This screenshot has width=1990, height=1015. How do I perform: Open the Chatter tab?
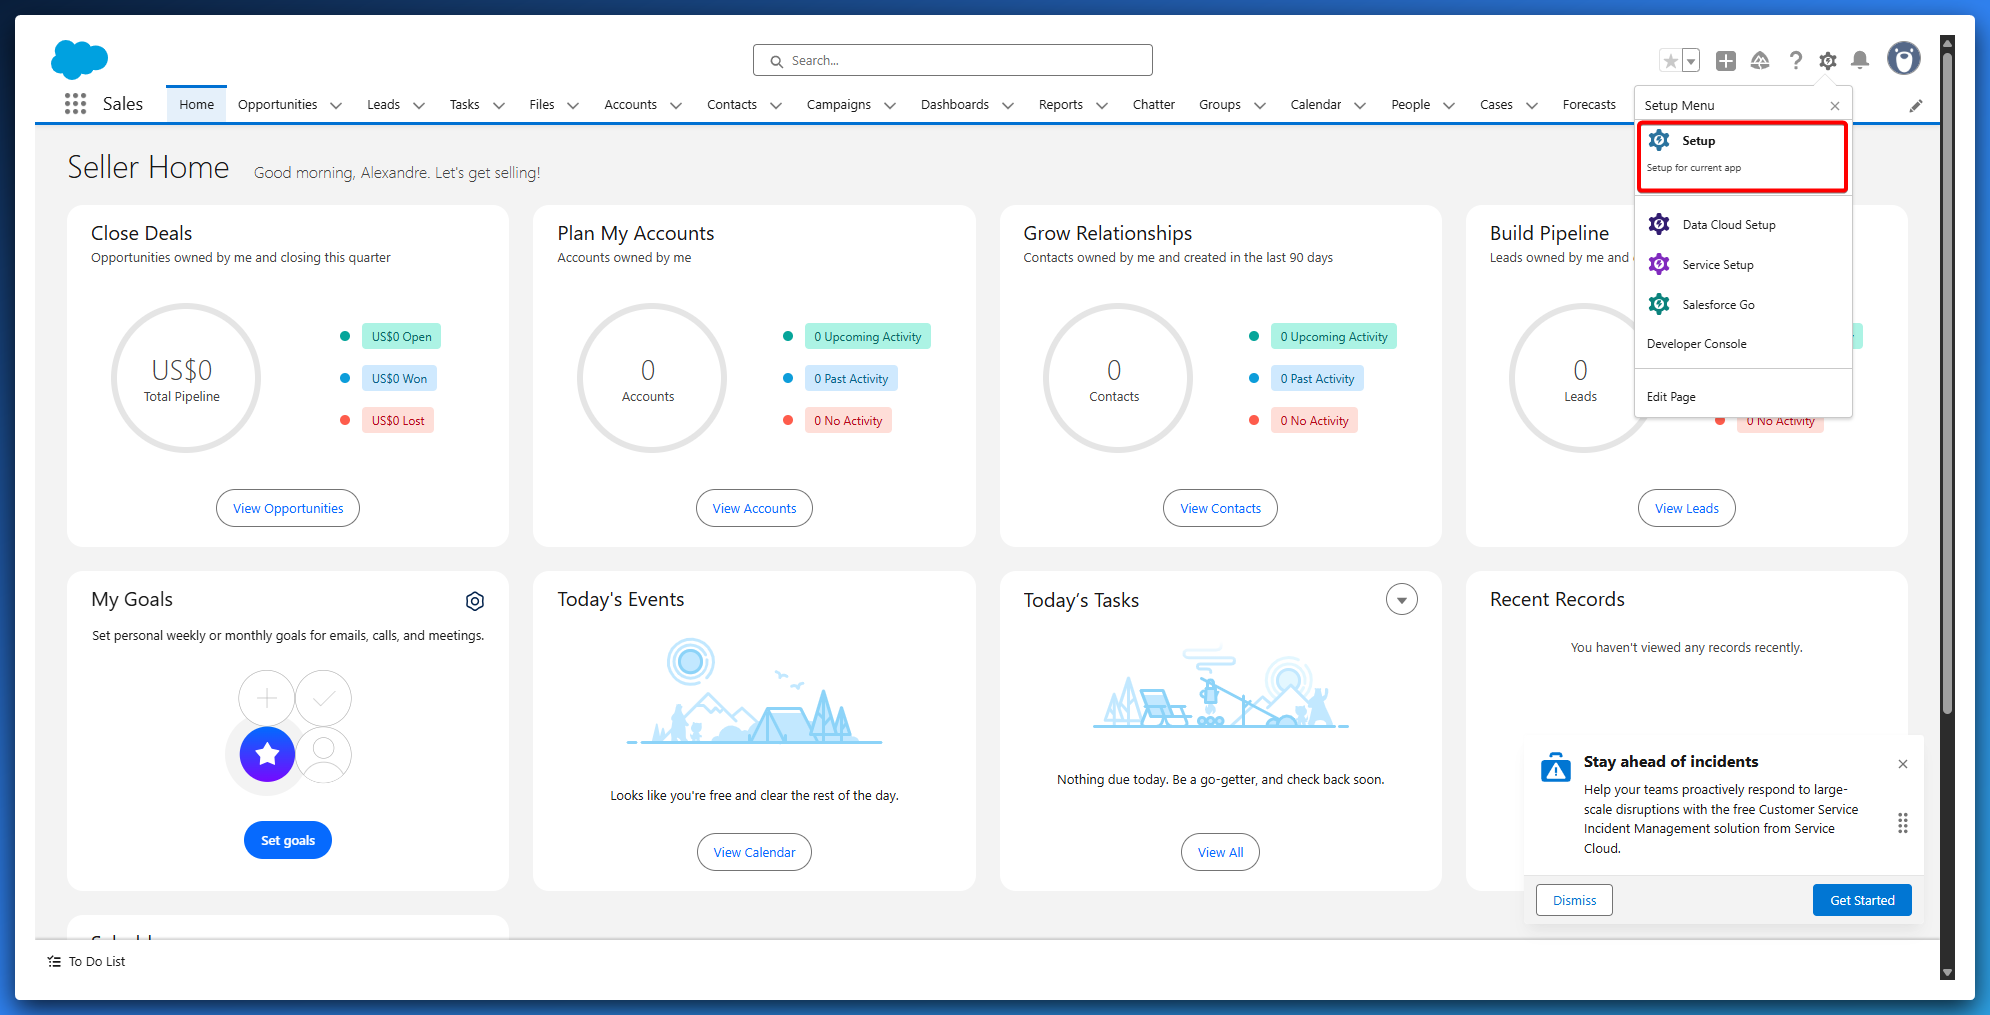[1153, 105]
